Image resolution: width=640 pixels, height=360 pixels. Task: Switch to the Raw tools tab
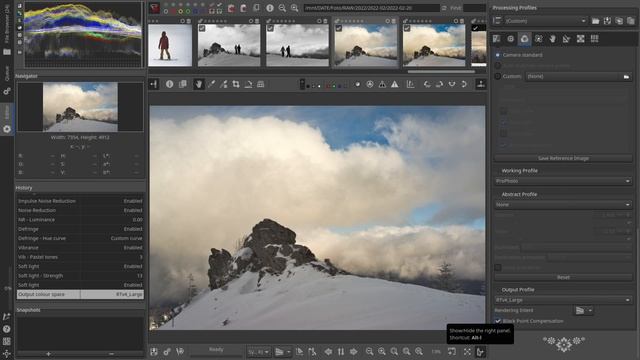pos(580,39)
